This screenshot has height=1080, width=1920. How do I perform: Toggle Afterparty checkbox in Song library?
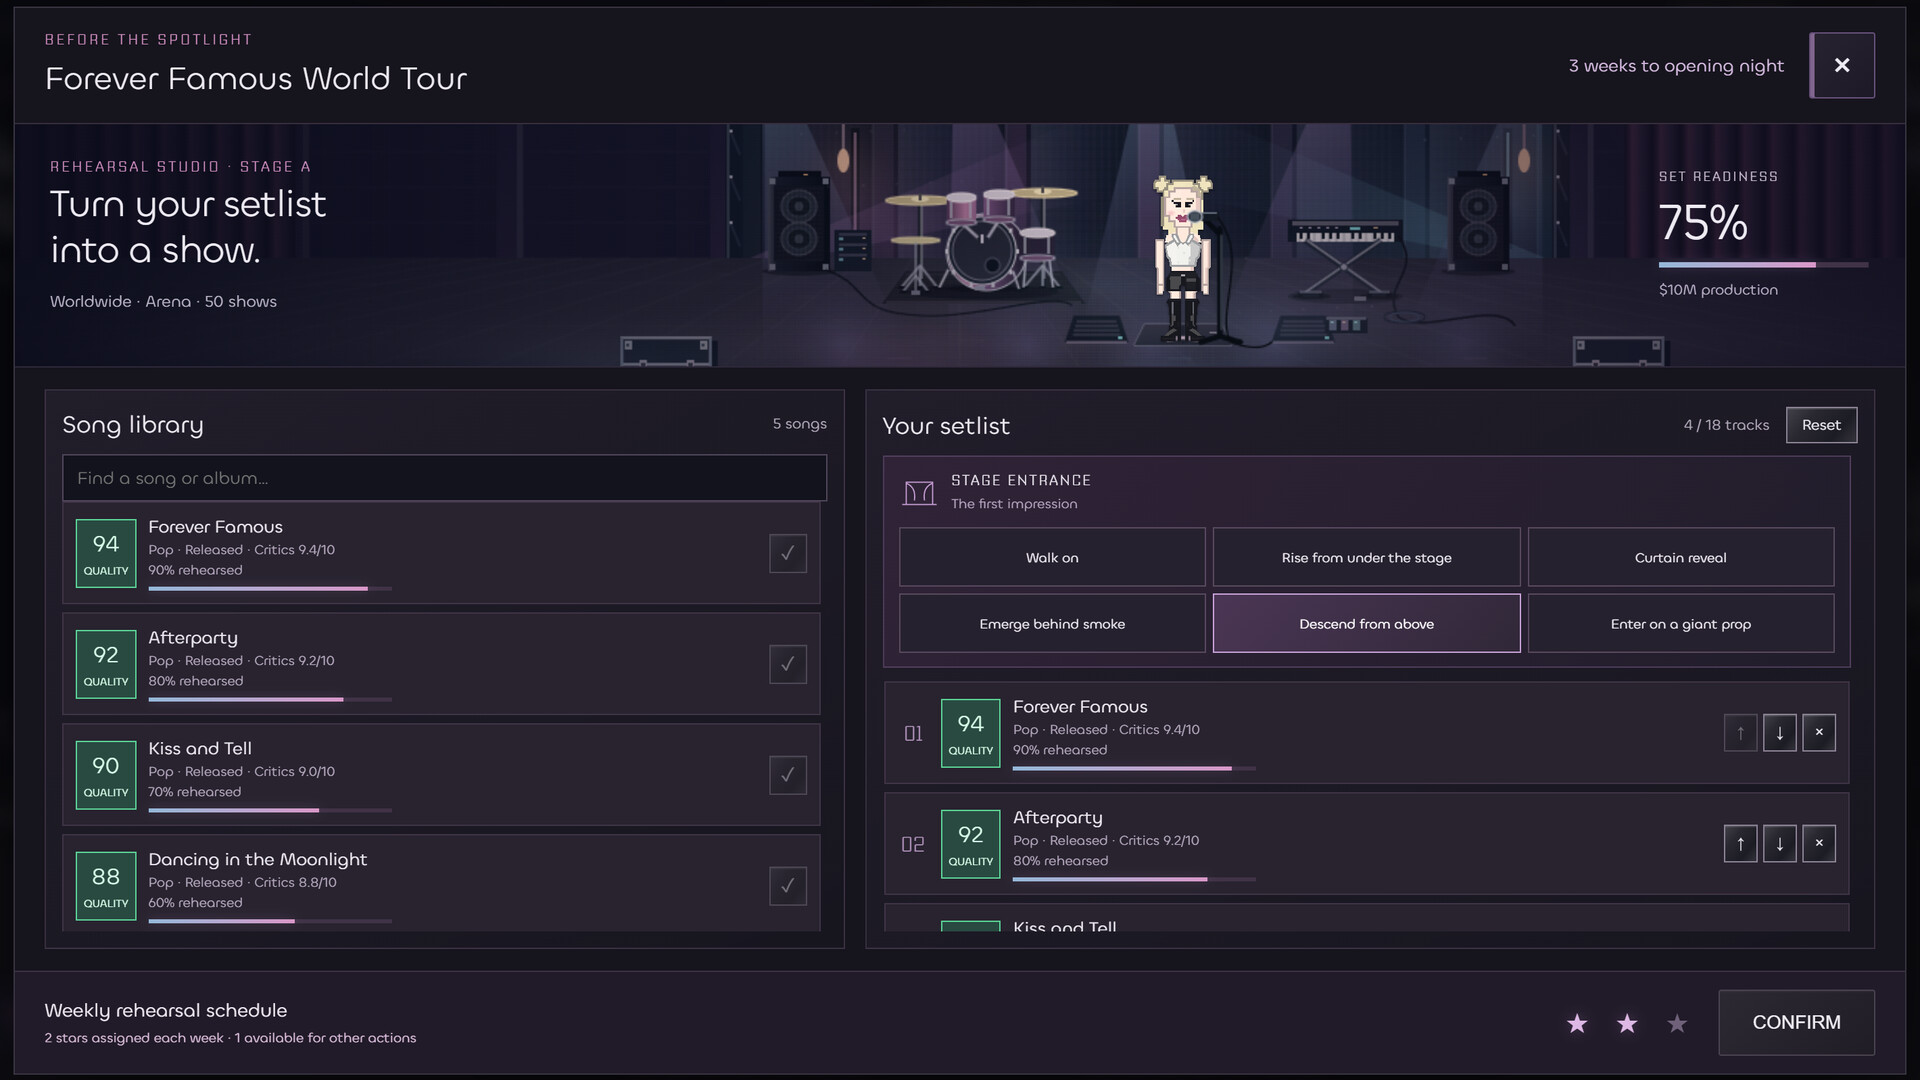click(x=788, y=664)
